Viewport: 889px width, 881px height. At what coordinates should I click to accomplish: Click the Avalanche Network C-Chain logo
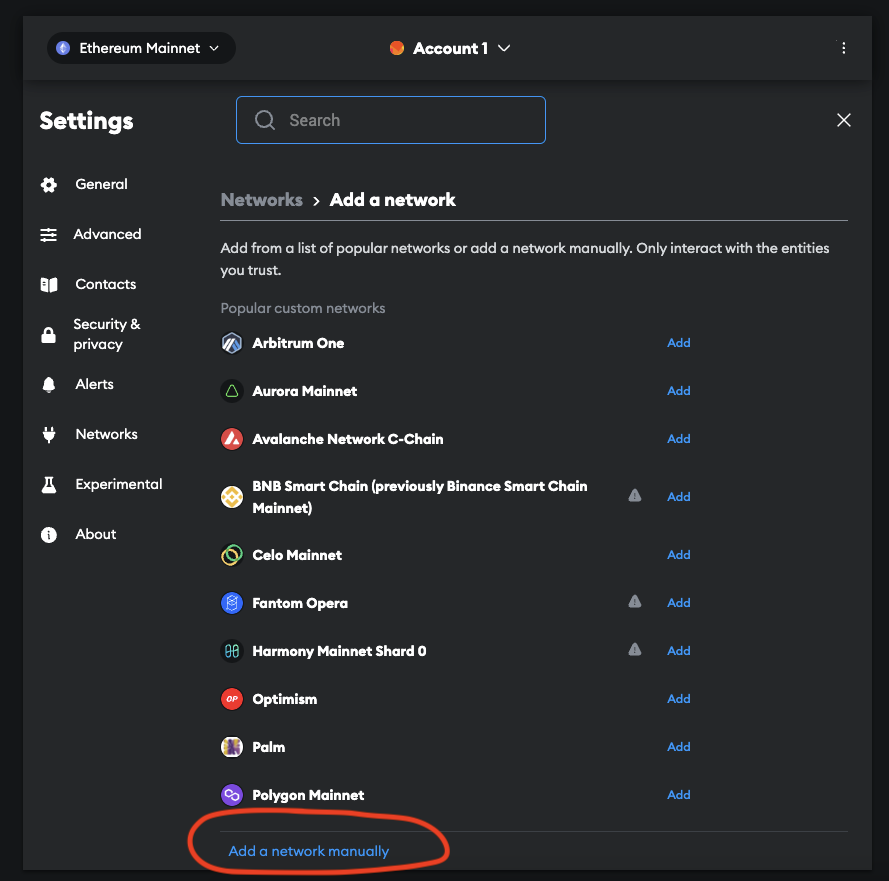[231, 438]
